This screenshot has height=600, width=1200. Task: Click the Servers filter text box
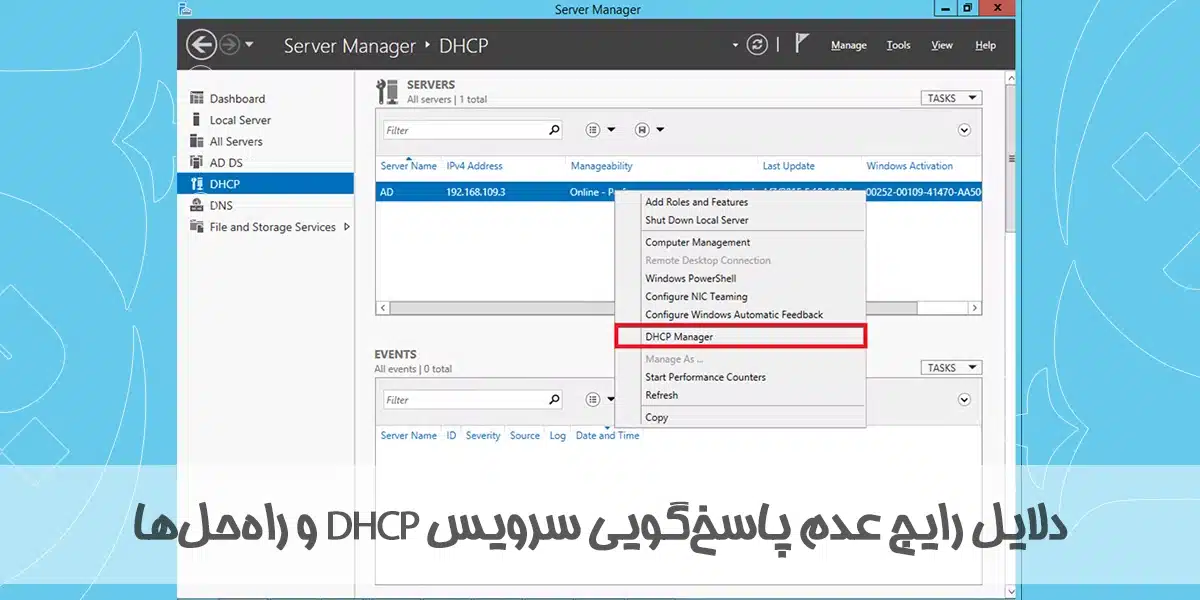tap(465, 130)
